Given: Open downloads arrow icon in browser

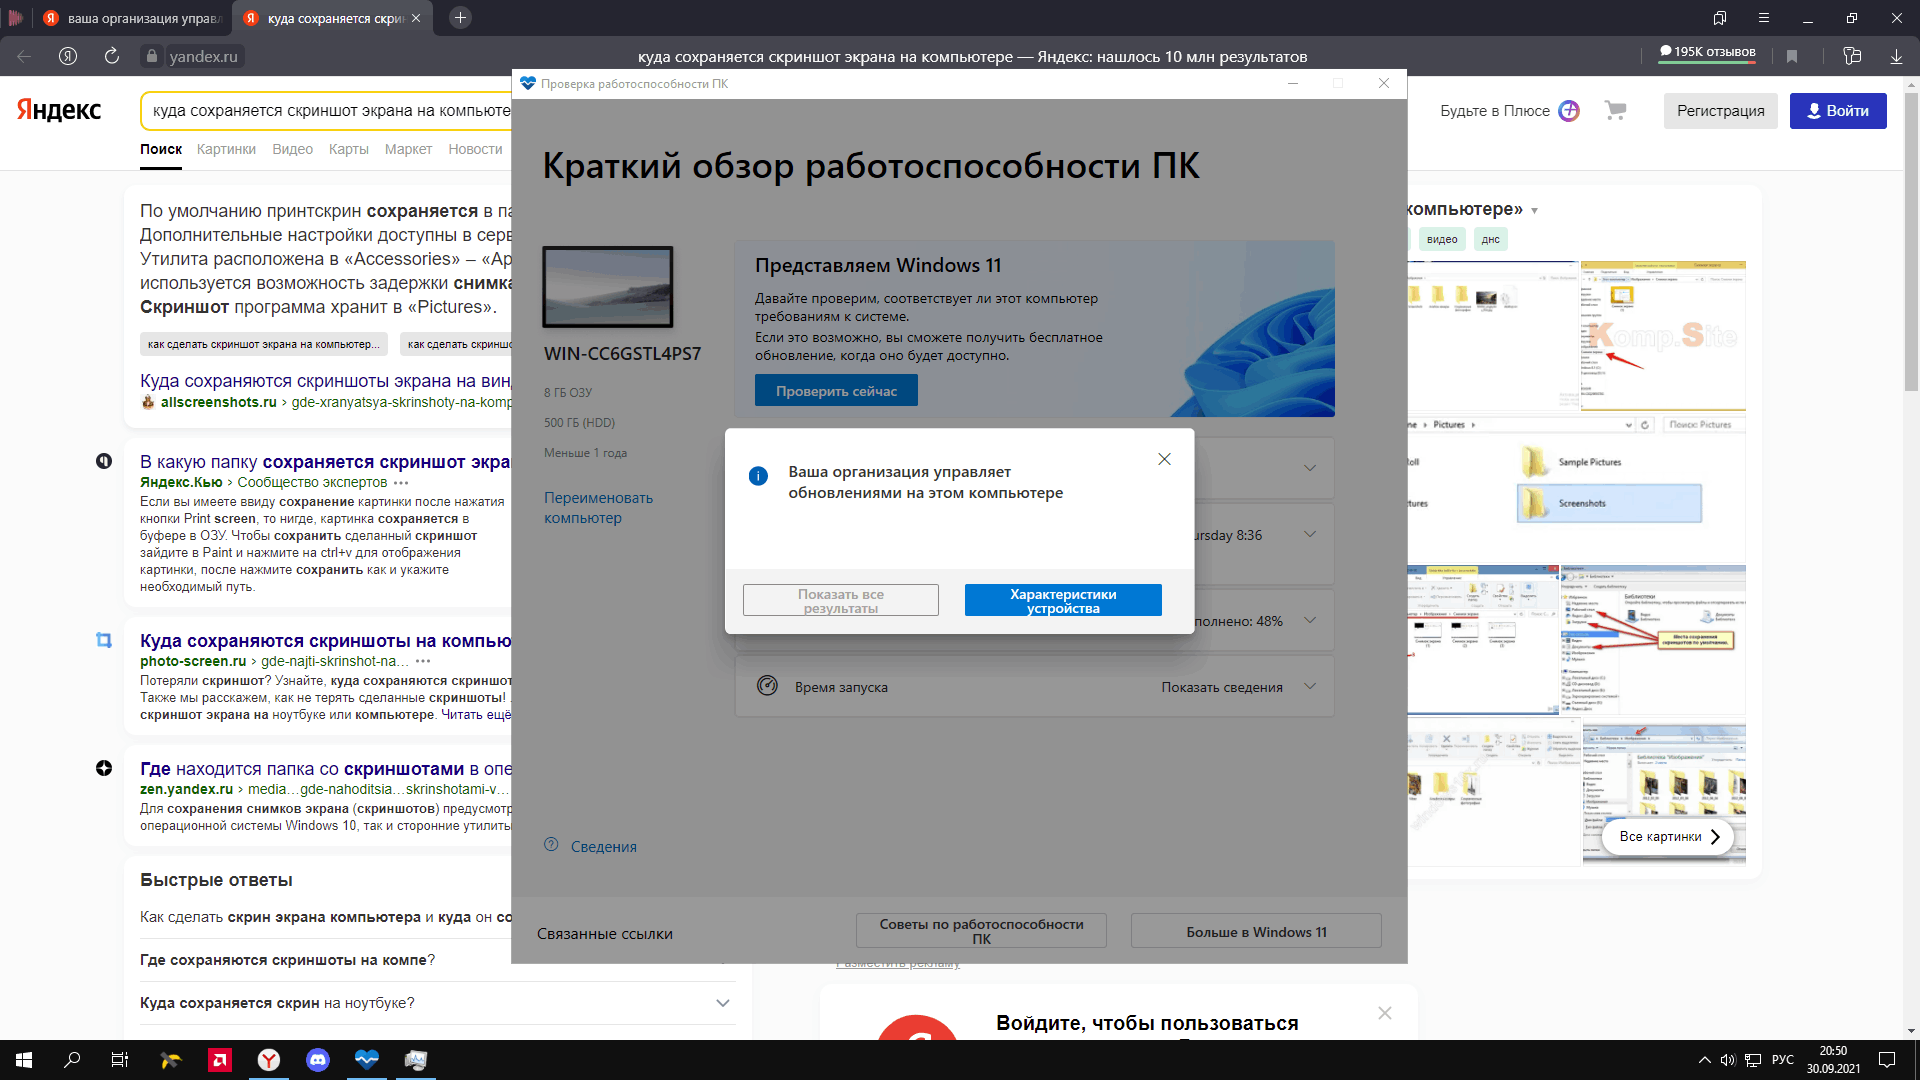Looking at the screenshot, I should coord(1896,57).
